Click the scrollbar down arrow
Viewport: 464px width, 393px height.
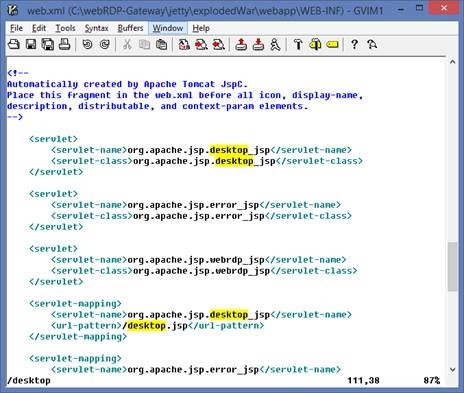click(452, 369)
